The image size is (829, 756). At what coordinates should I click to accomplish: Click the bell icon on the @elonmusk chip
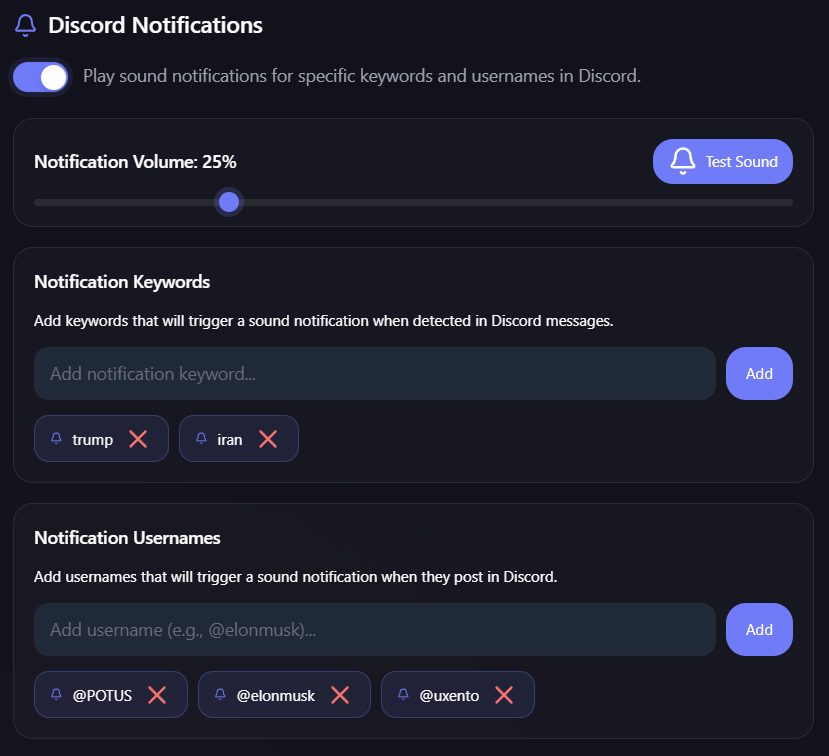pos(220,695)
